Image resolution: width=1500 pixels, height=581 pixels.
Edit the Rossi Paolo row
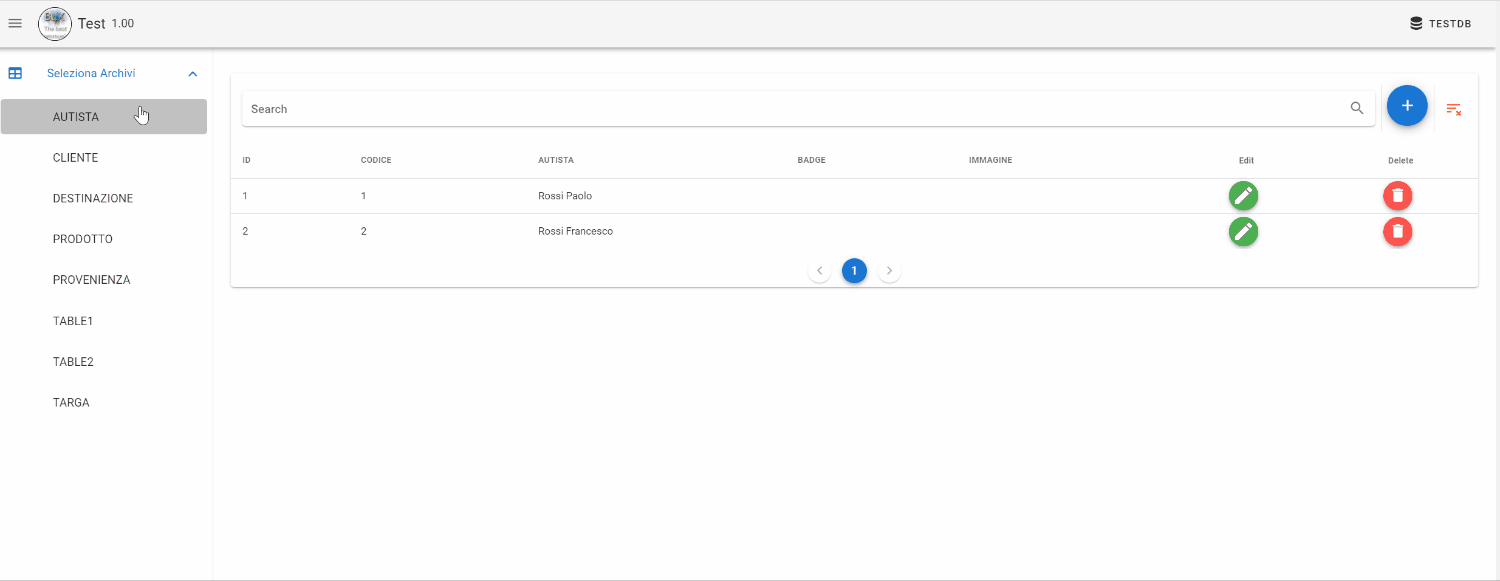click(1243, 196)
